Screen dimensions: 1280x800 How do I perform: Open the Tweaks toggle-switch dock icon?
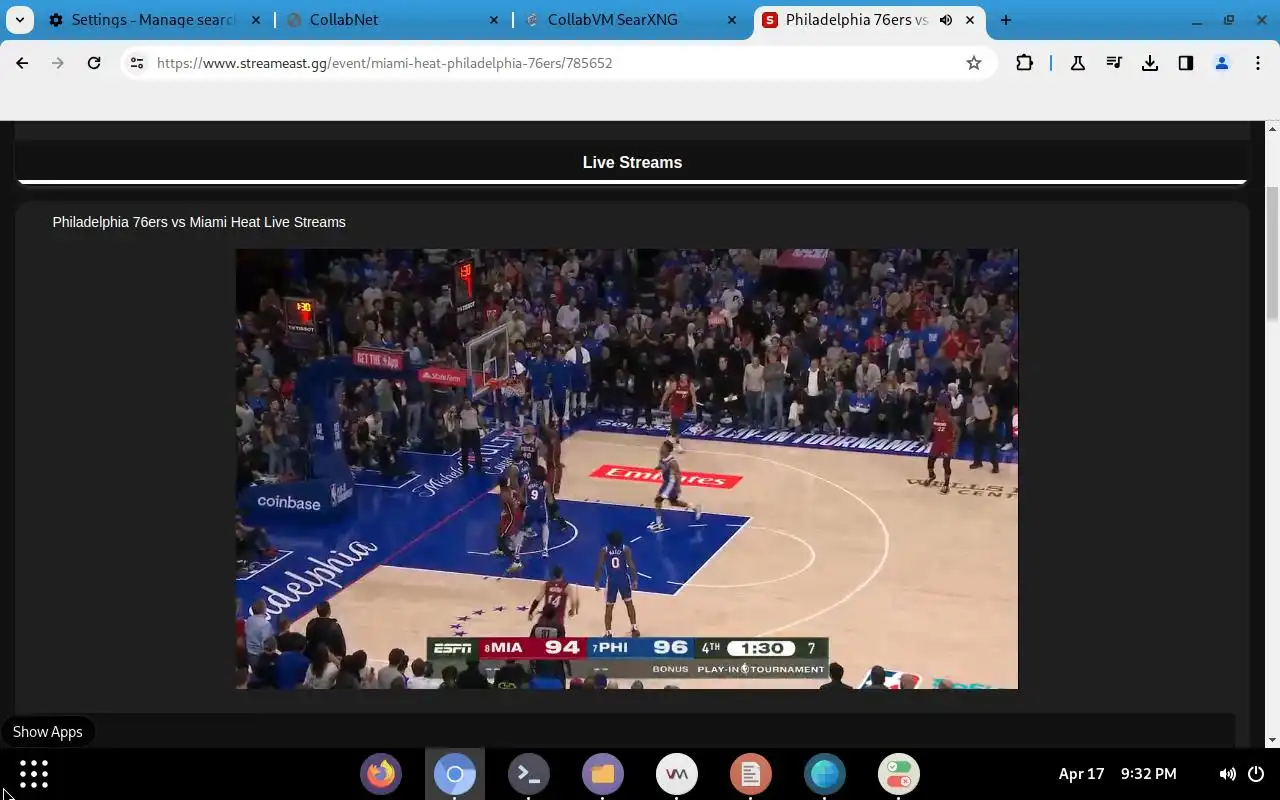click(899, 774)
